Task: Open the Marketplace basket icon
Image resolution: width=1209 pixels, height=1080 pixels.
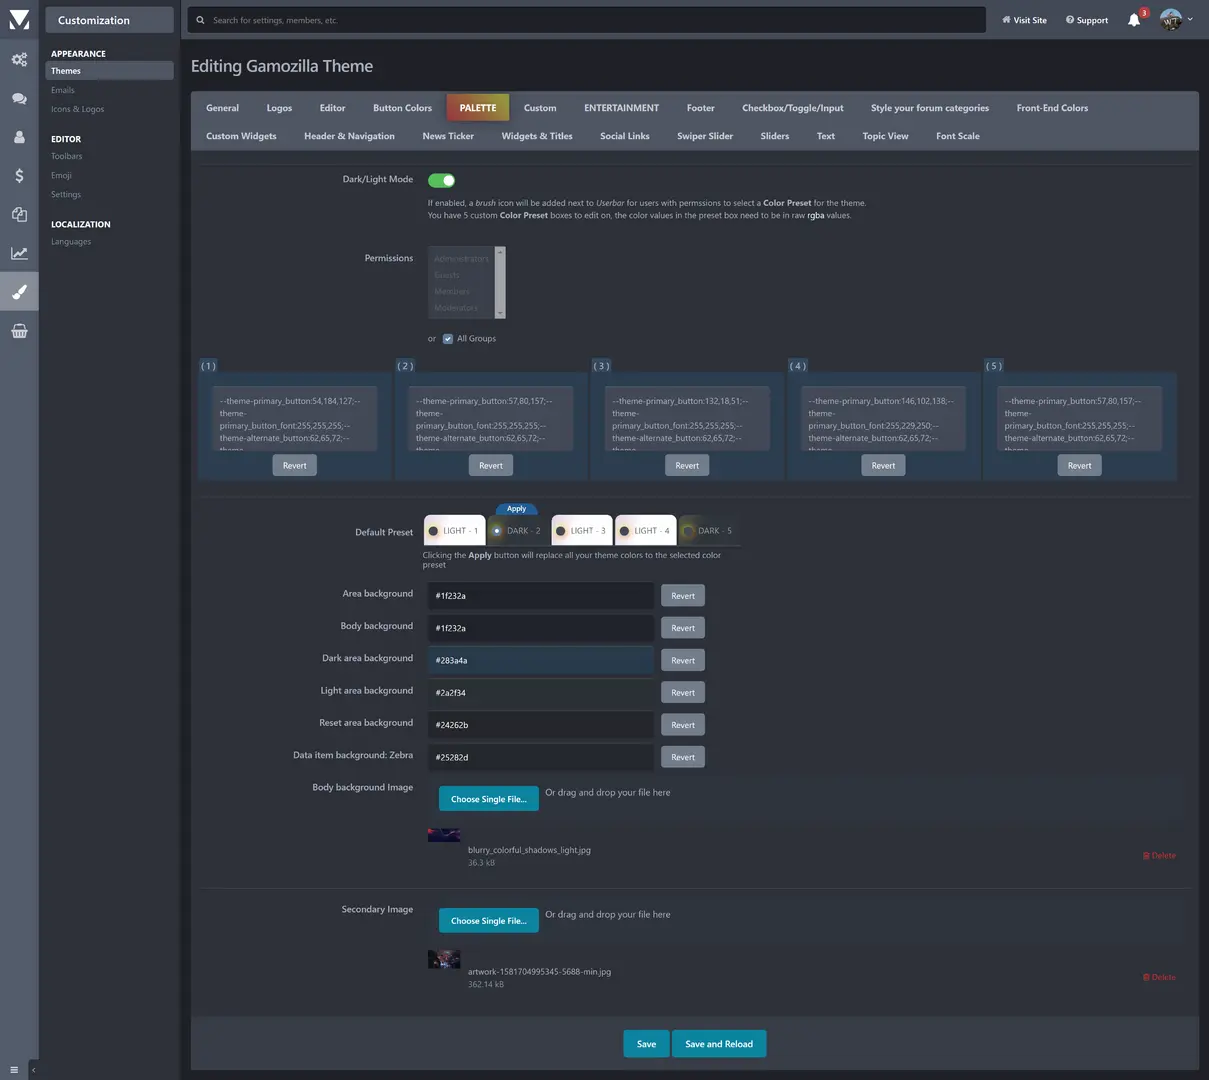Action: 19,331
